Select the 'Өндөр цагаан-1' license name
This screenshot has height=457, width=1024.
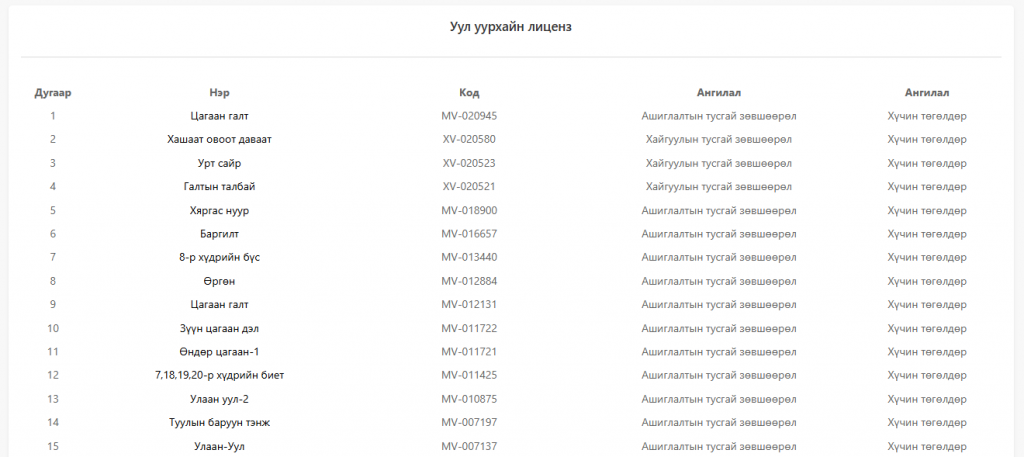pos(219,352)
